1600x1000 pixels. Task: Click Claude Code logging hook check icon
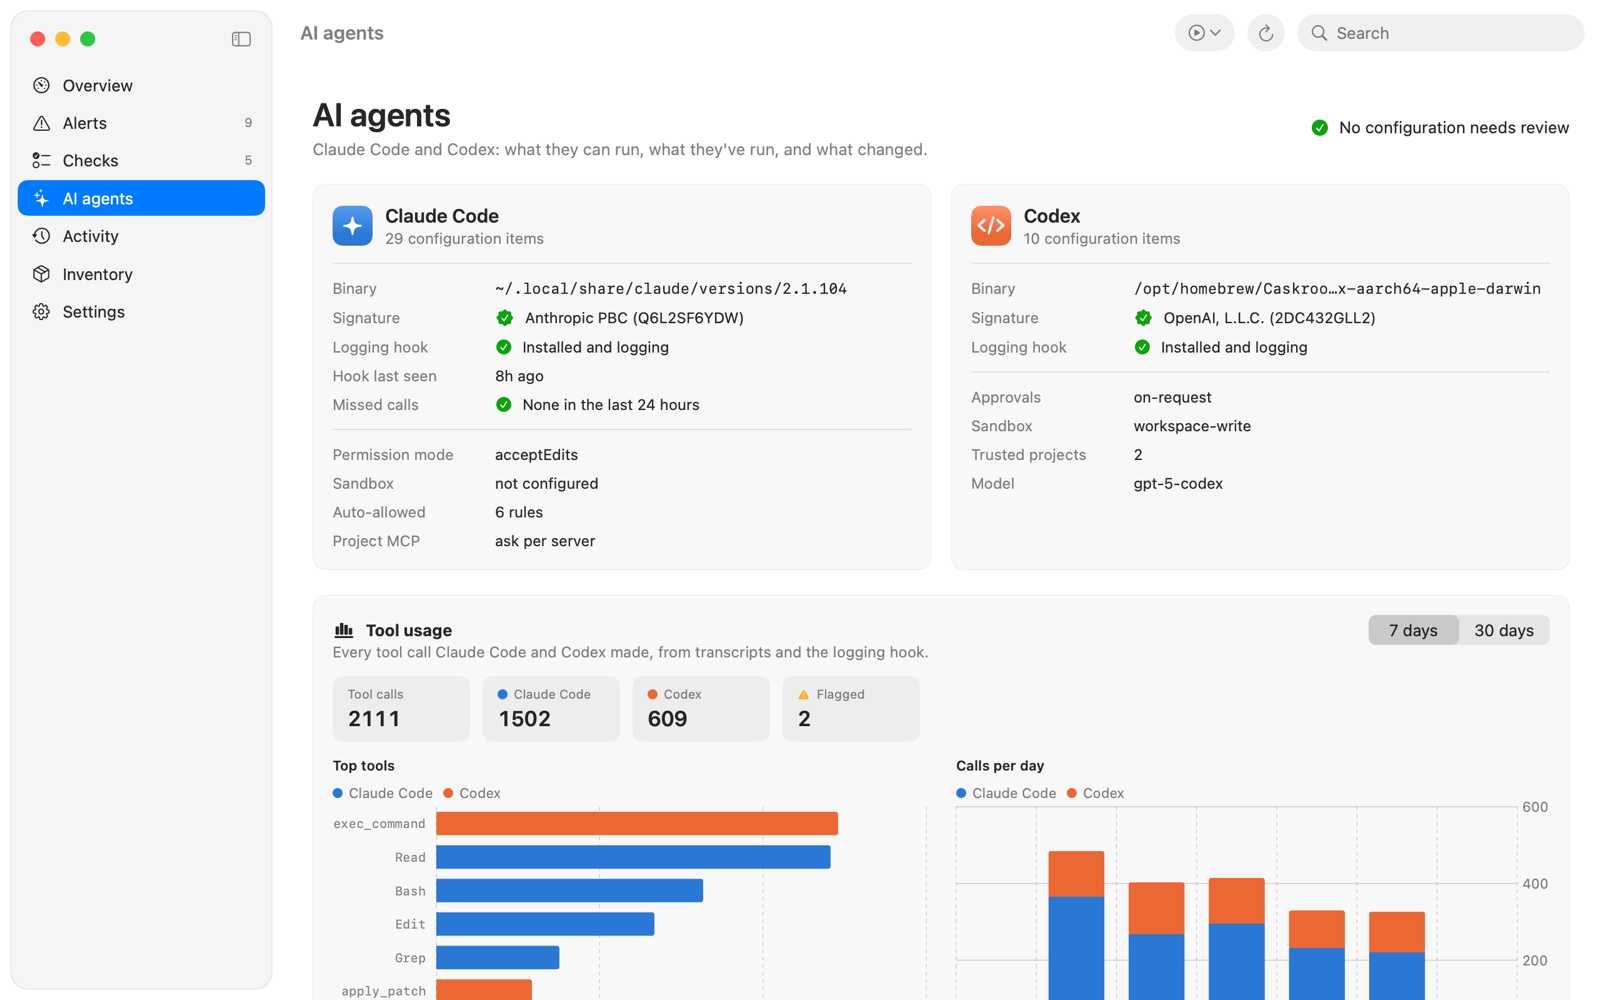[504, 347]
